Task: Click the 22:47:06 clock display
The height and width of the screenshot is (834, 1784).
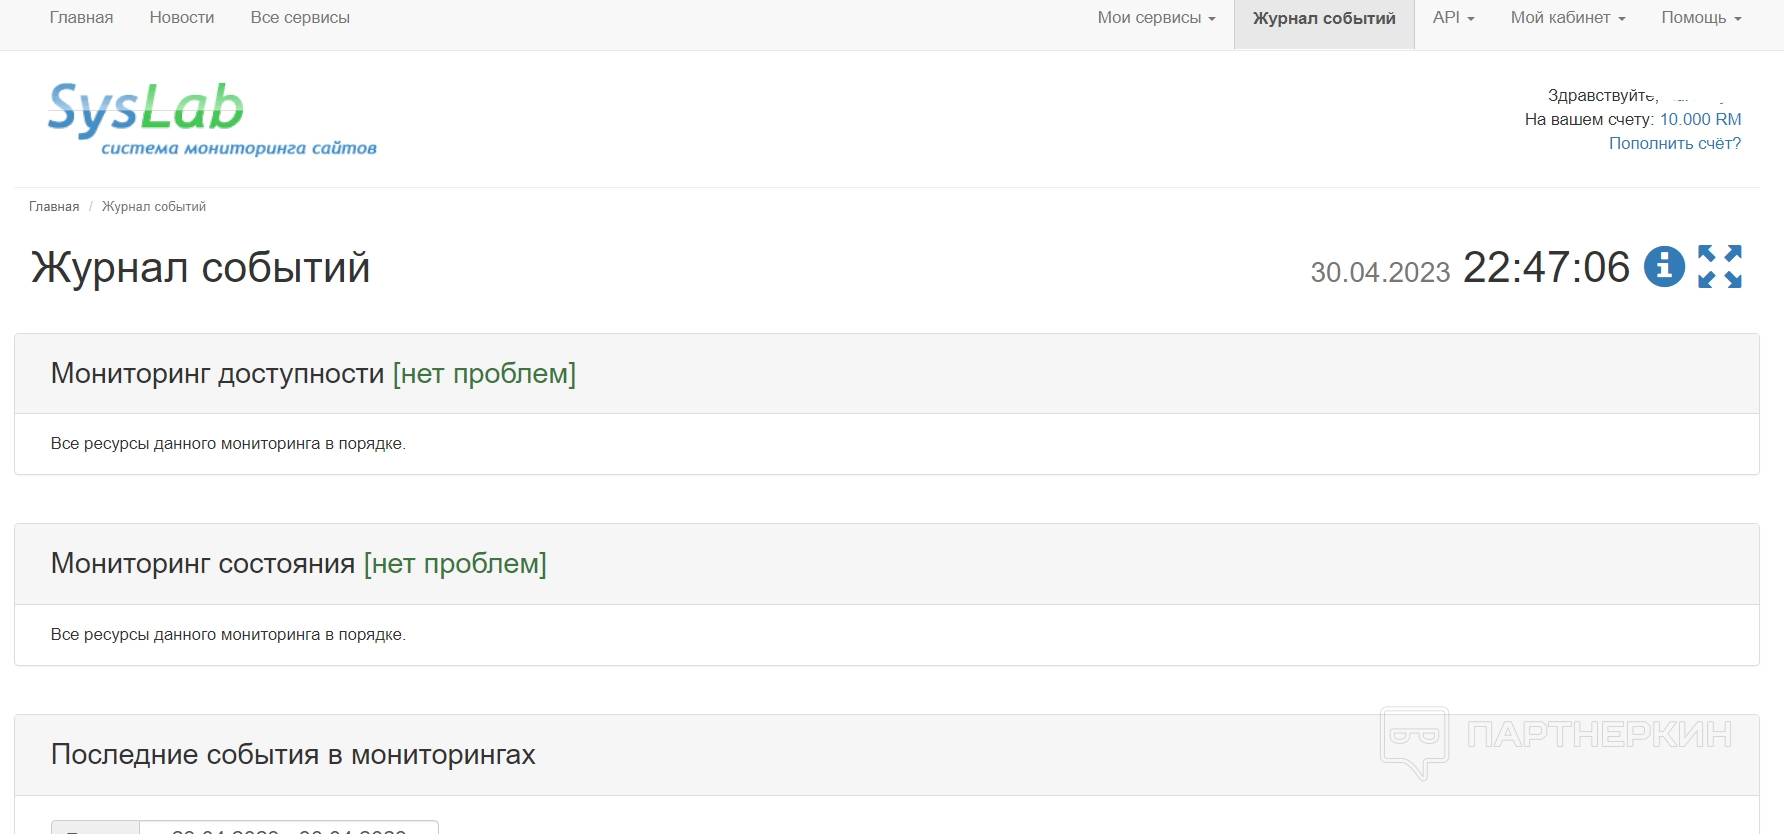Action: click(1546, 268)
